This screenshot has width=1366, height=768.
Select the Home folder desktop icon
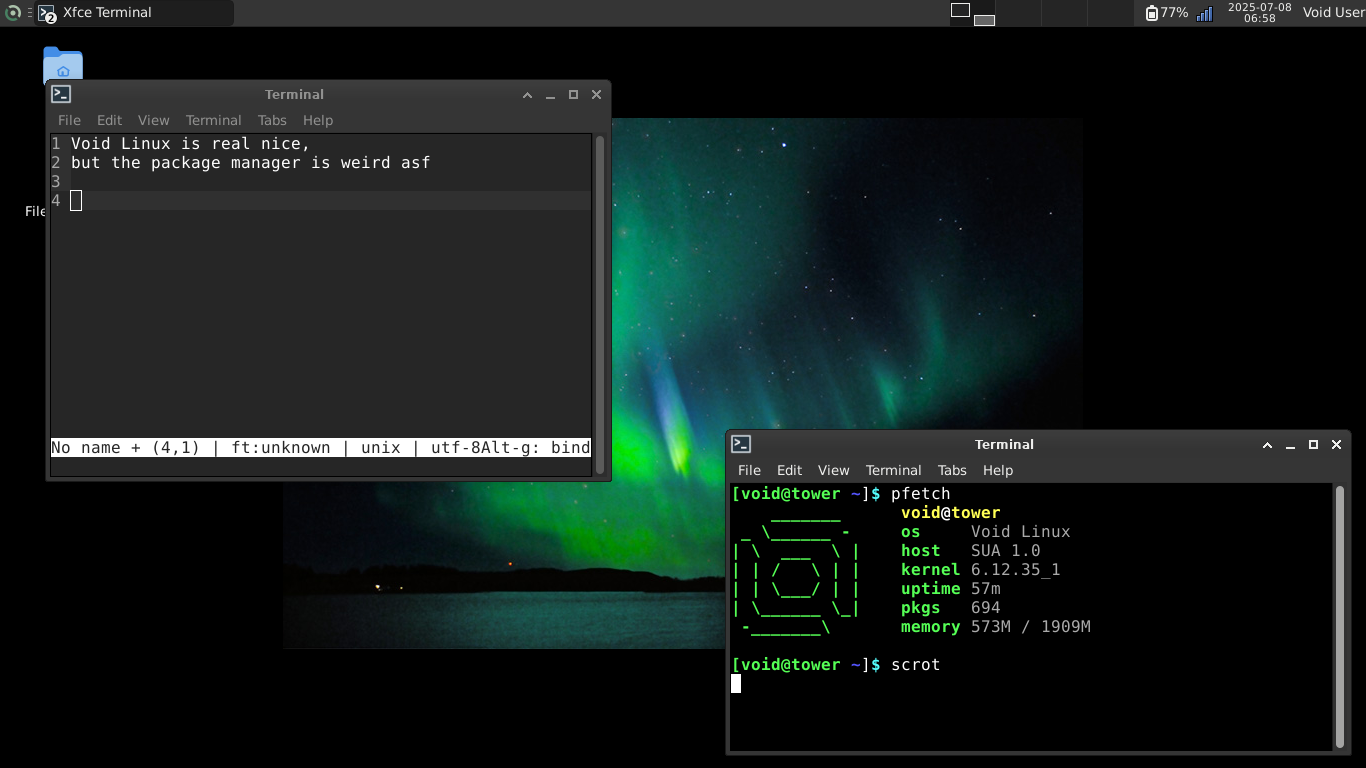pyautogui.click(x=63, y=64)
